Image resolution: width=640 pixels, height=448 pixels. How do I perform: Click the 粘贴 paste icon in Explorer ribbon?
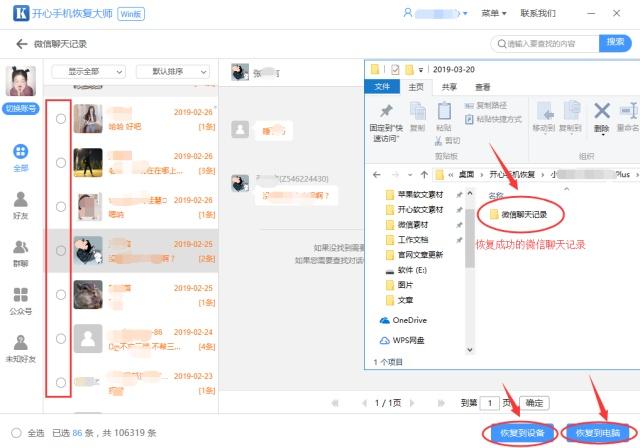444,111
